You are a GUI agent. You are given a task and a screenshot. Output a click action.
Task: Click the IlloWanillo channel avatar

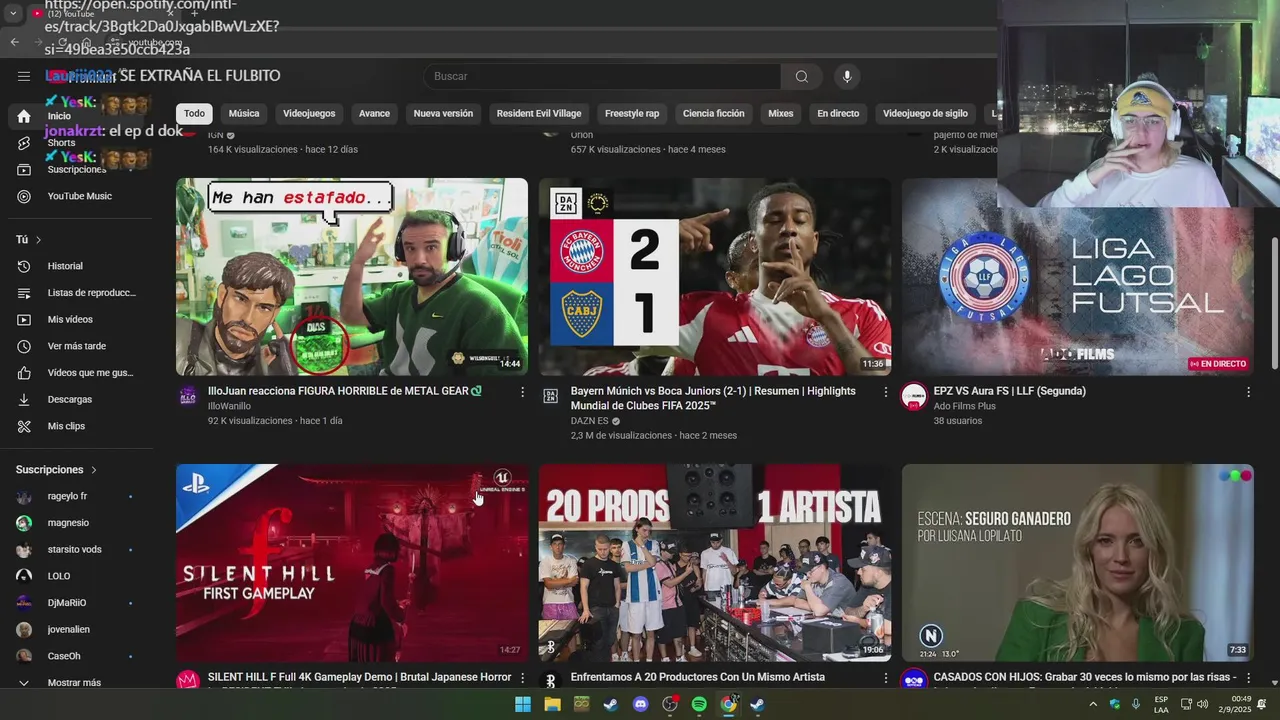tap(188, 395)
